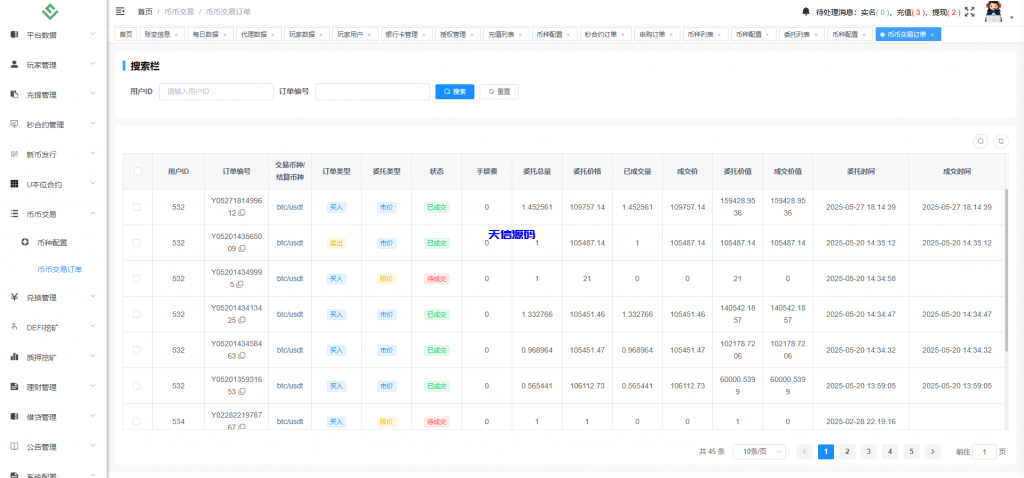Expand the 充提管理 menu chevron
This screenshot has height=478, width=1024.
pos(93,94)
